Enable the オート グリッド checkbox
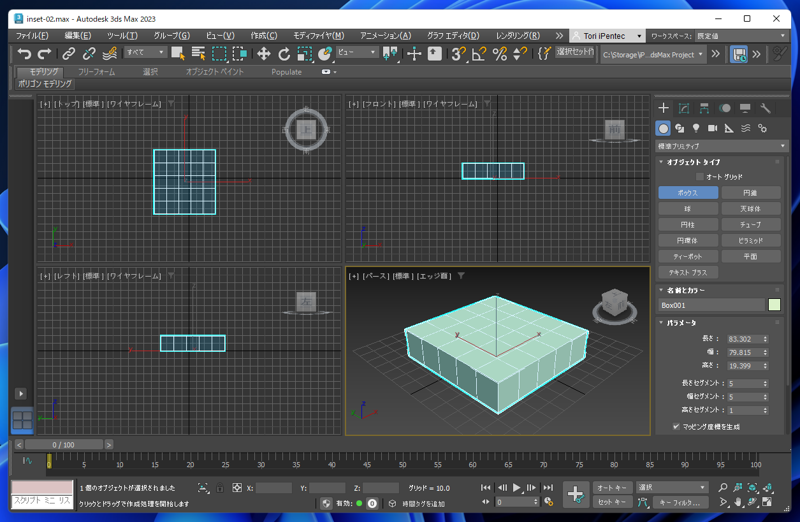The image size is (800, 522). 699,177
